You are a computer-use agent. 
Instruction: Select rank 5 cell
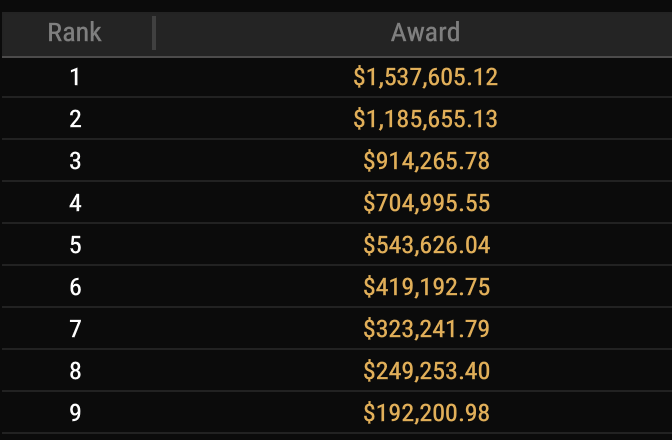75,245
